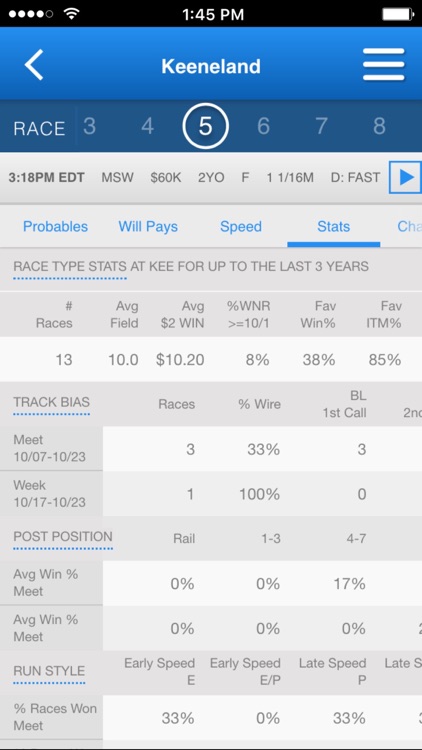Image resolution: width=422 pixels, height=750 pixels.
Task: Open the Stats tab
Action: point(333,226)
